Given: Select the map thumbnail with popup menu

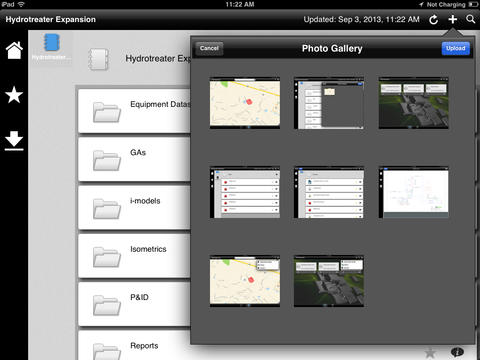Looking at the screenshot, I should click(245, 281).
